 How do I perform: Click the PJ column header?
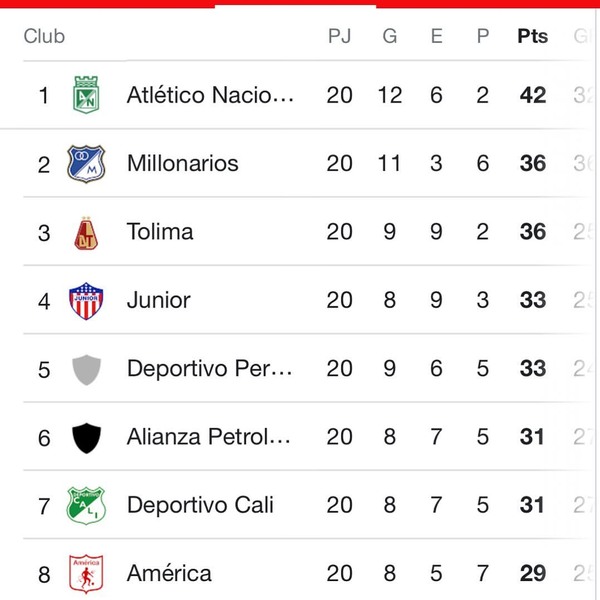point(340,37)
